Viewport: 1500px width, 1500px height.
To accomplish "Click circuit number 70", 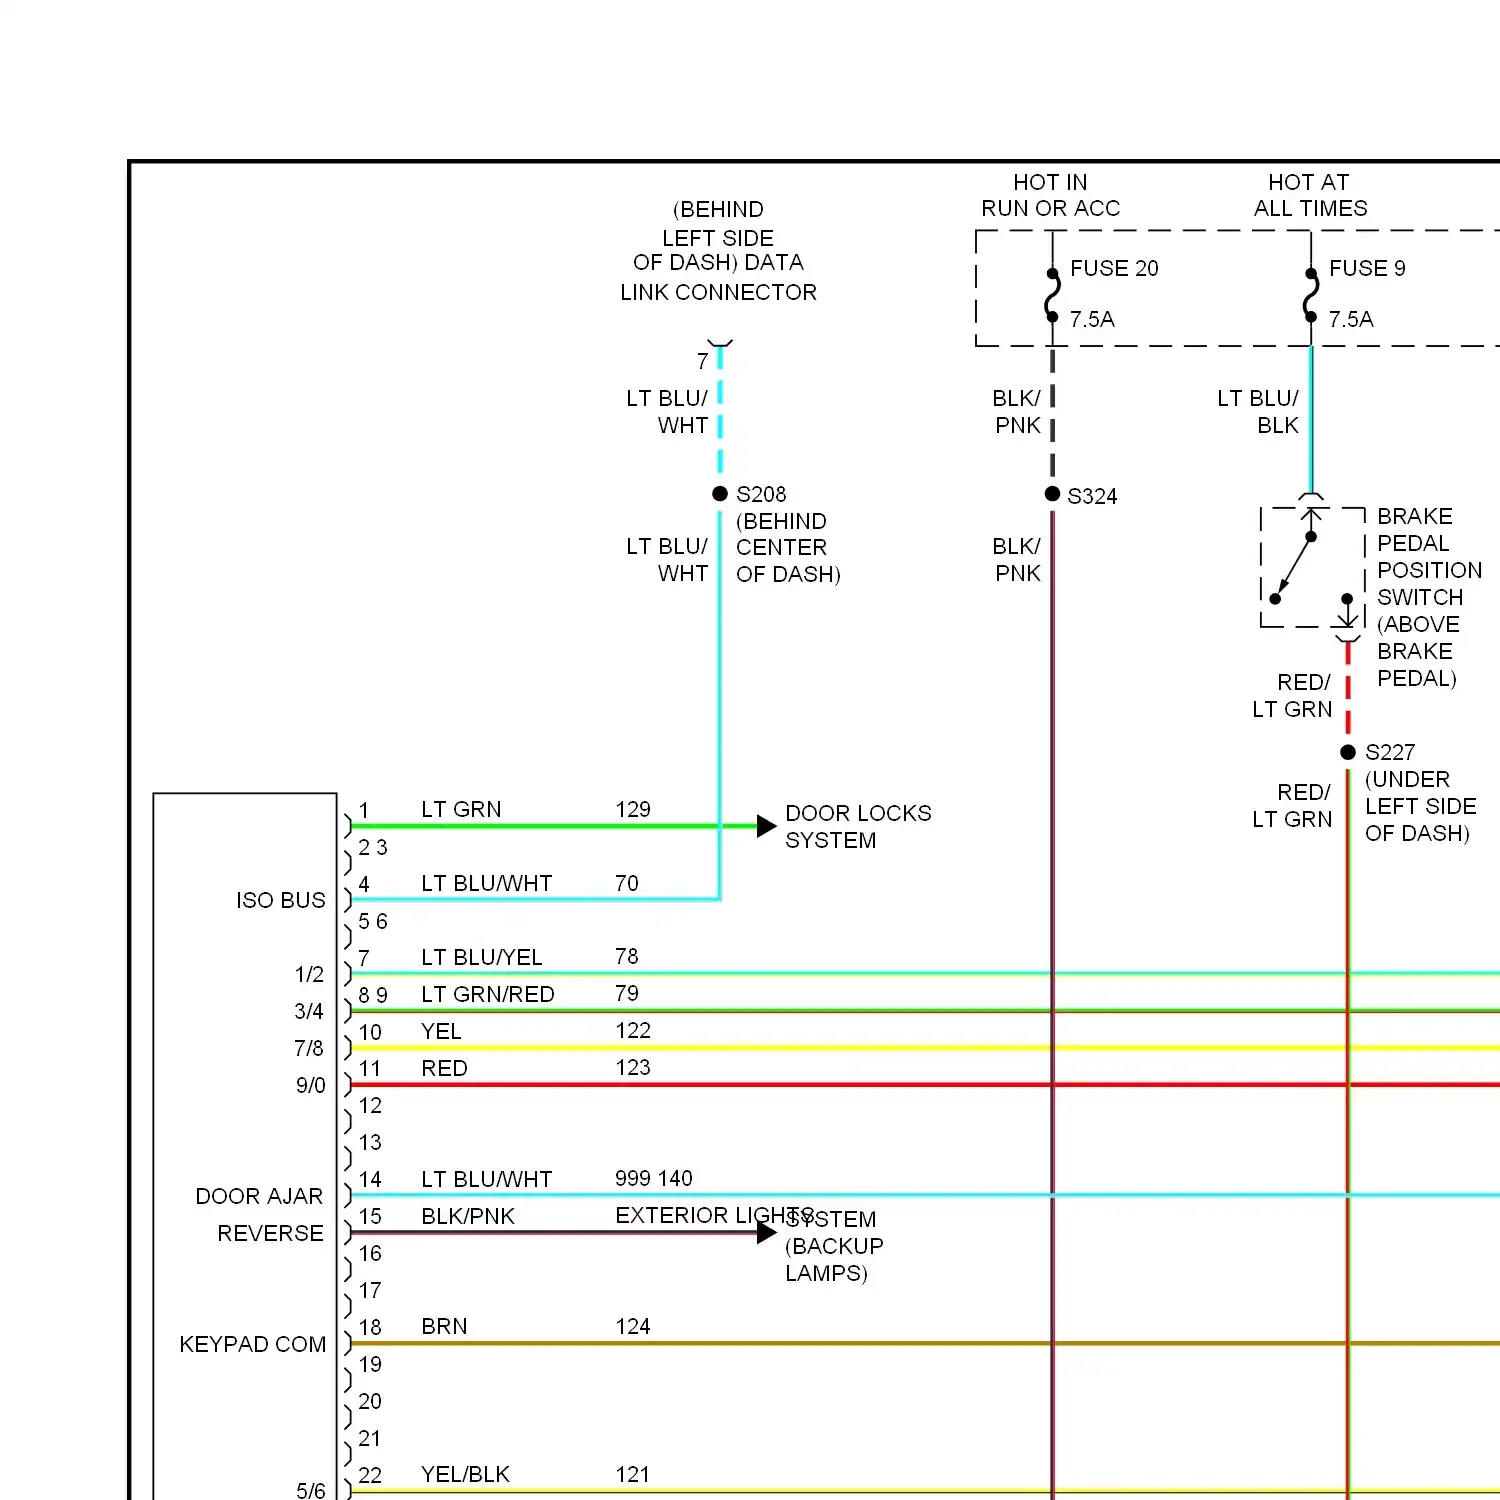I will coord(627,883).
